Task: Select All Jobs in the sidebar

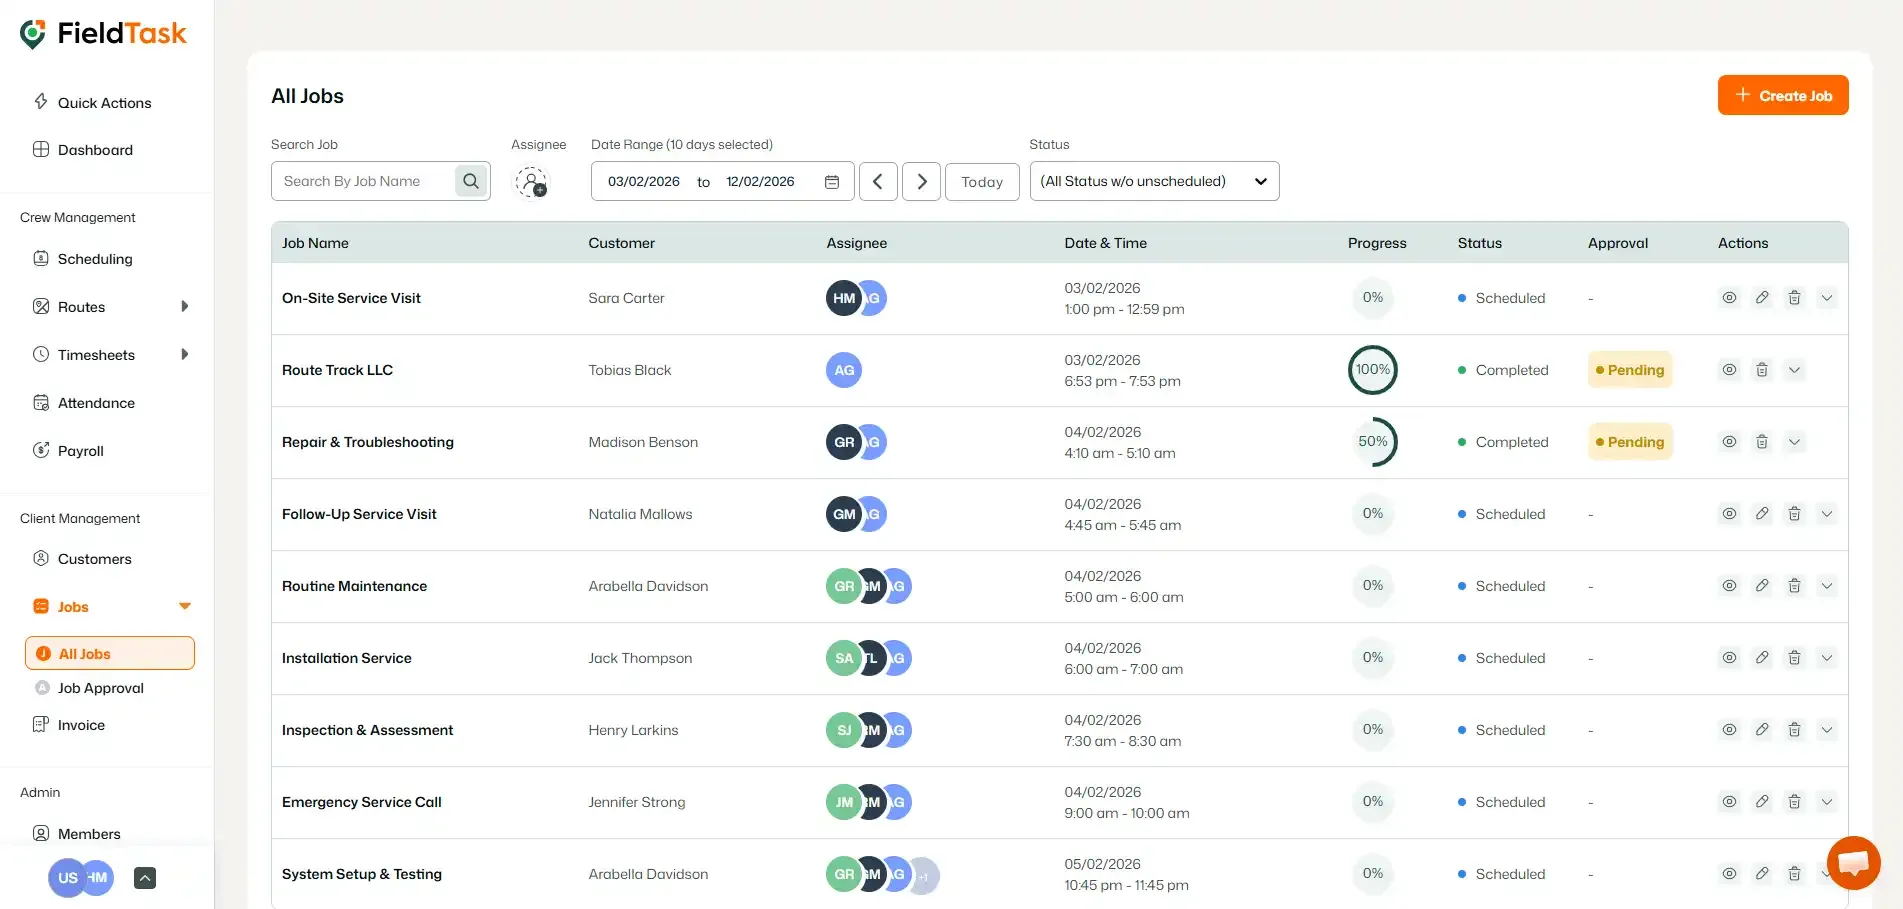Action: click(x=110, y=653)
